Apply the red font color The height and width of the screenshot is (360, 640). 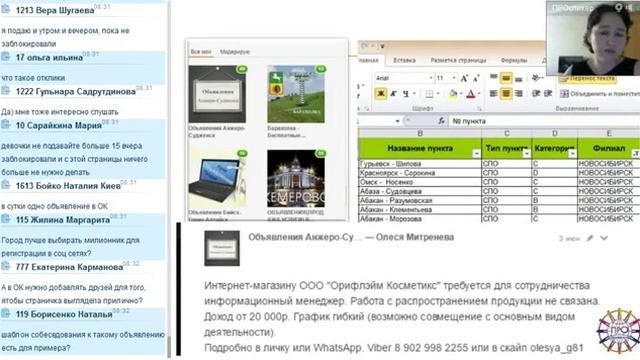[471, 94]
